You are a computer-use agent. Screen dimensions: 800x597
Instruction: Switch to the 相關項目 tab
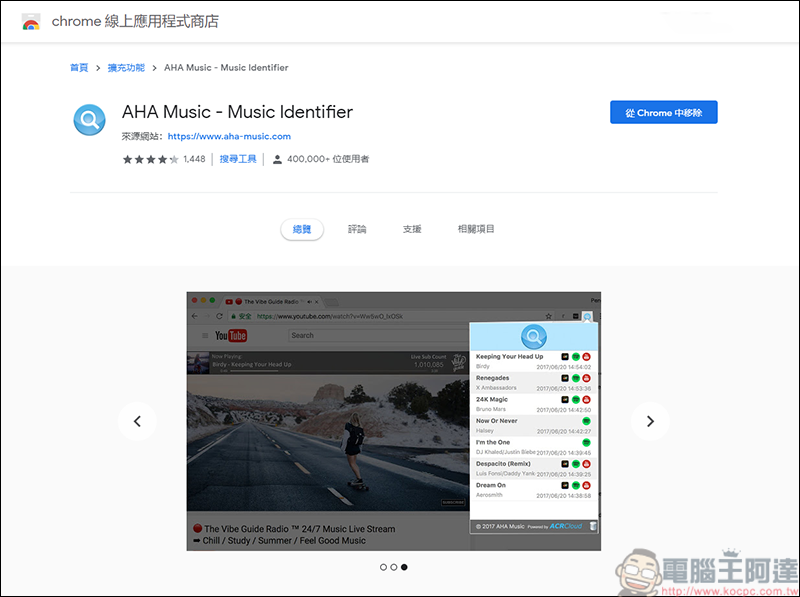point(476,229)
